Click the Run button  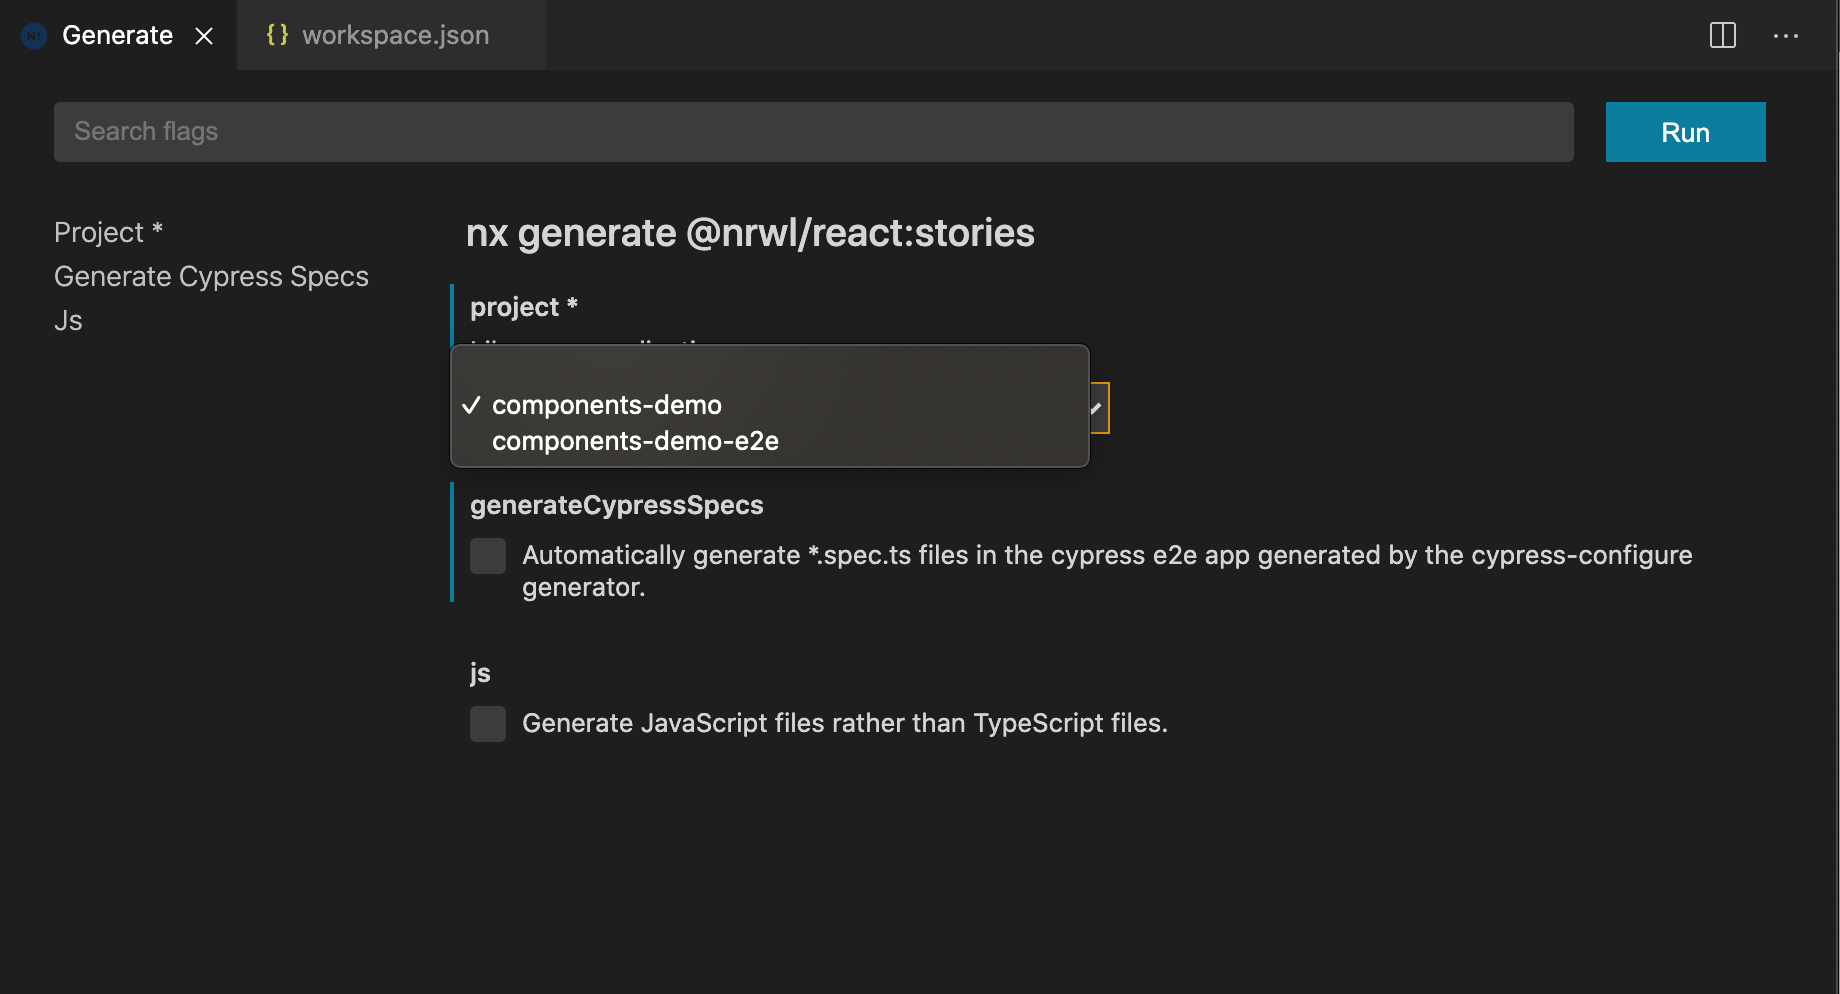pos(1685,132)
